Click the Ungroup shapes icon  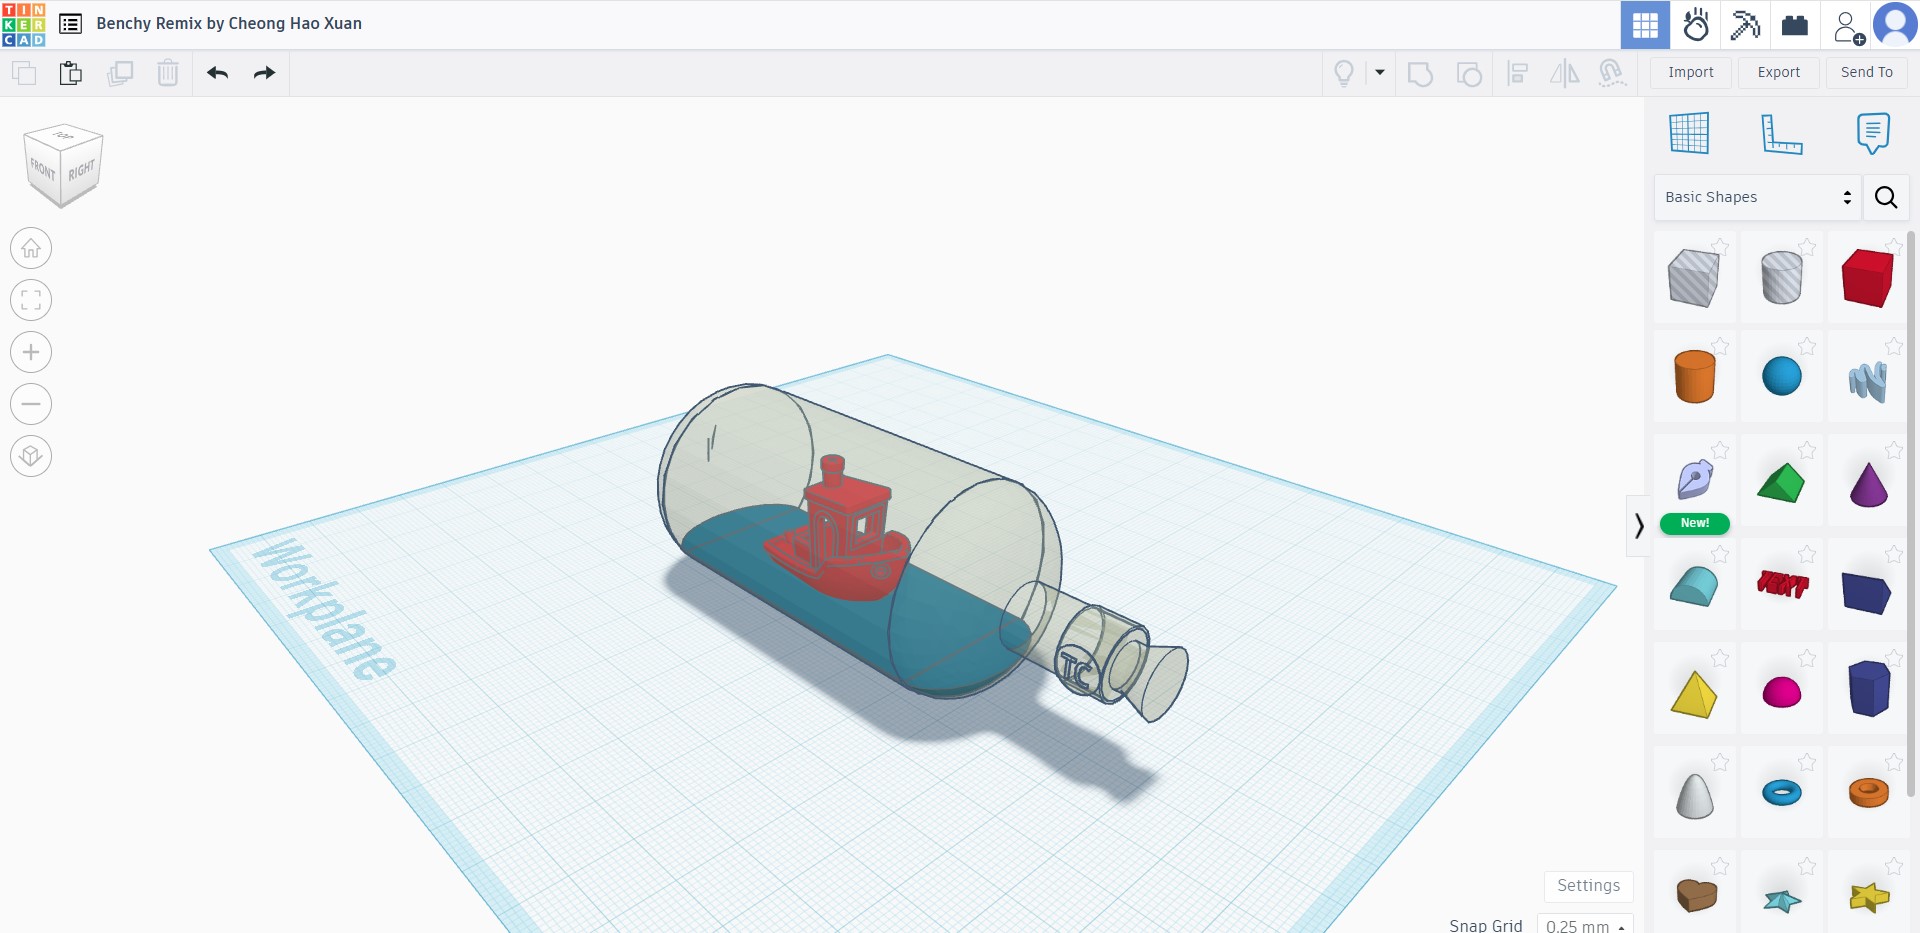(1469, 74)
